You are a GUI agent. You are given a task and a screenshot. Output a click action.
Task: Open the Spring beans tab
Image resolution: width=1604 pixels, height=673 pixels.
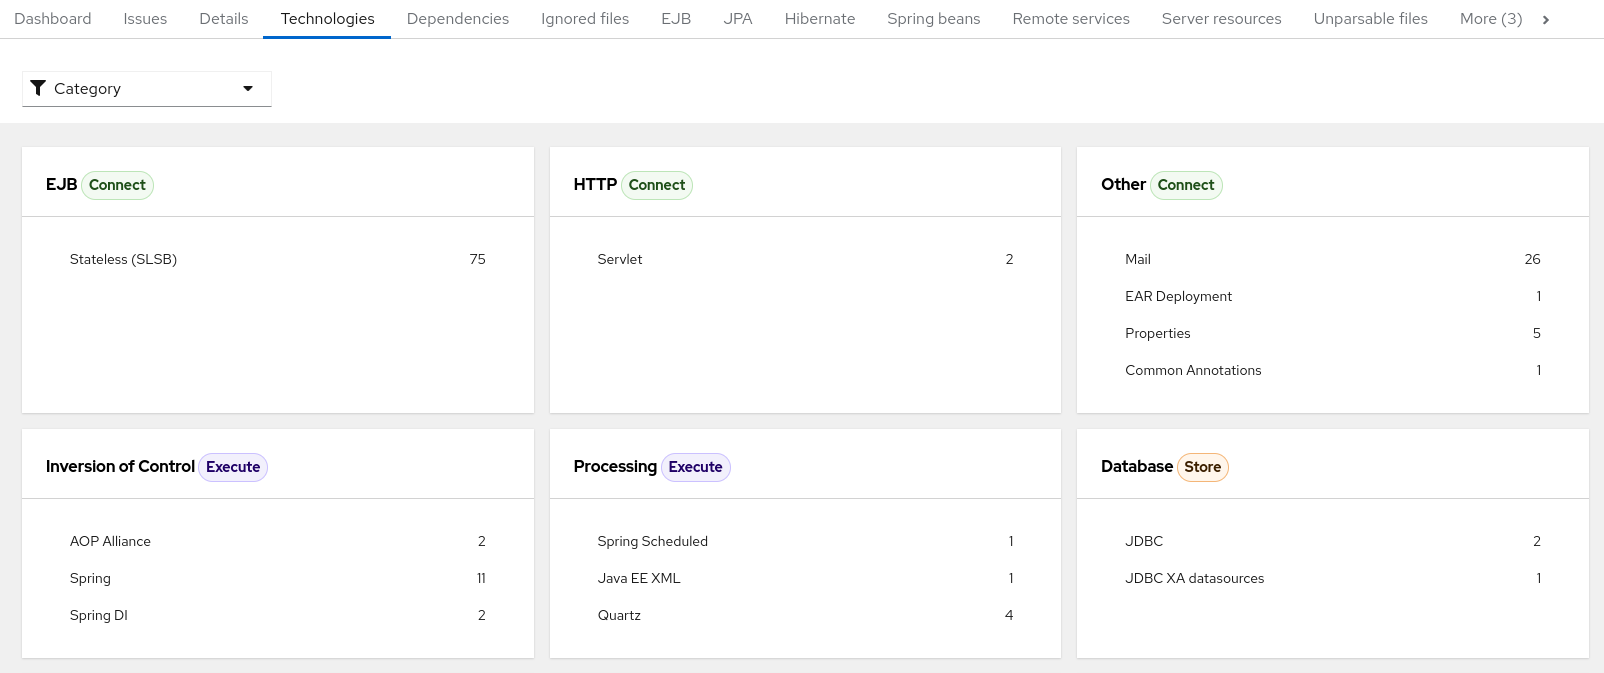coord(933,19)
